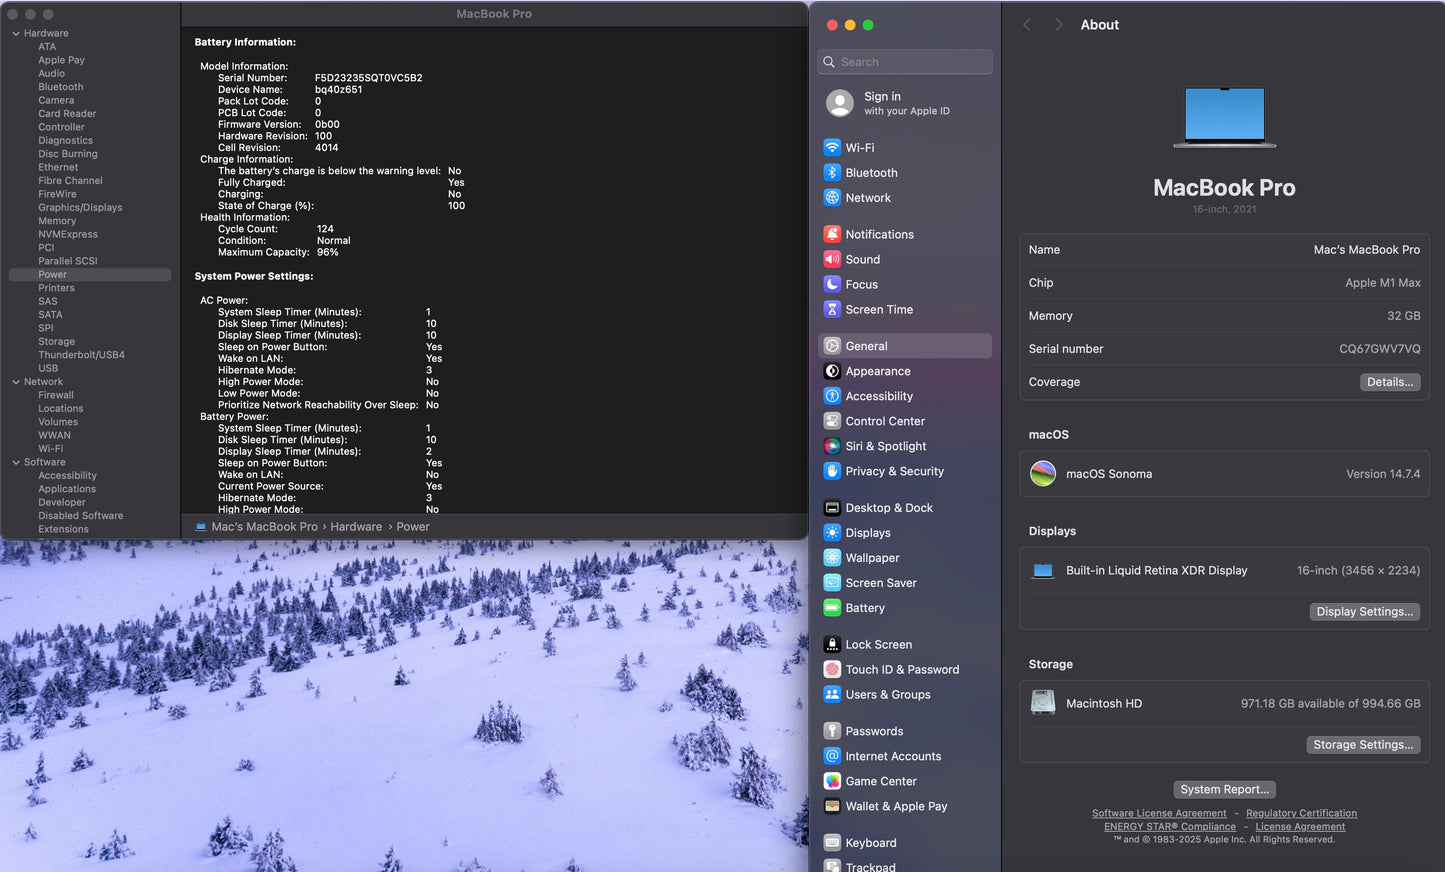Collapse the Network tree section
Image resolution: width=1445 pixels, height=872 pixels.
16,382
